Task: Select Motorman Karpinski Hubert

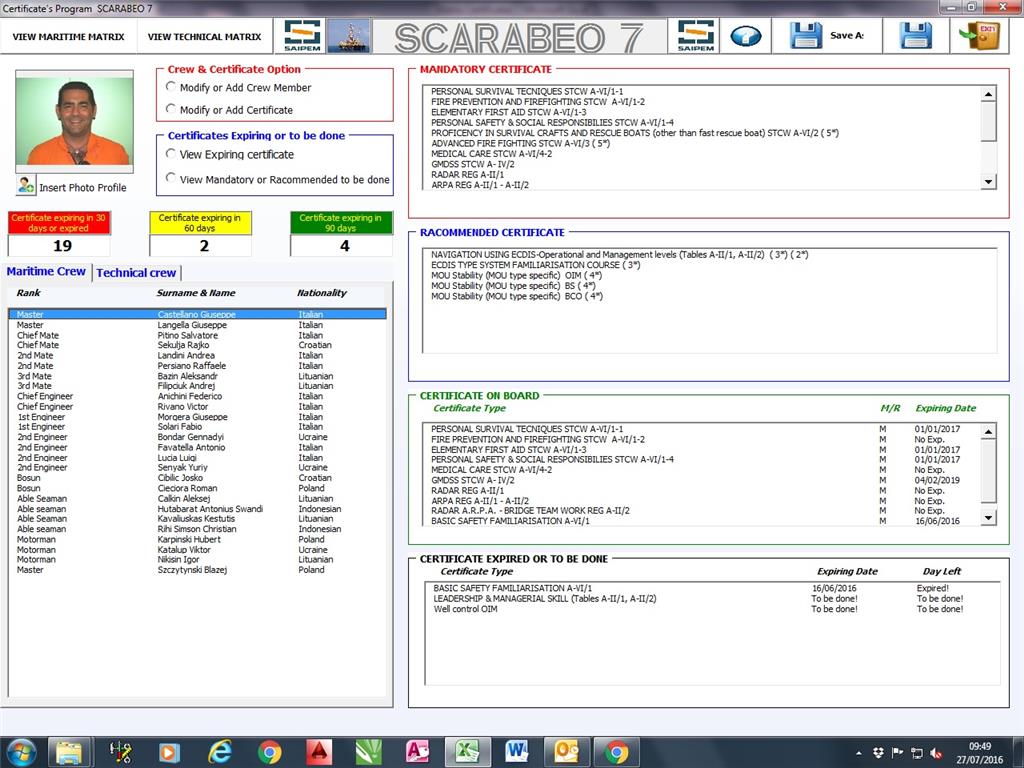Action: (197, 539)
